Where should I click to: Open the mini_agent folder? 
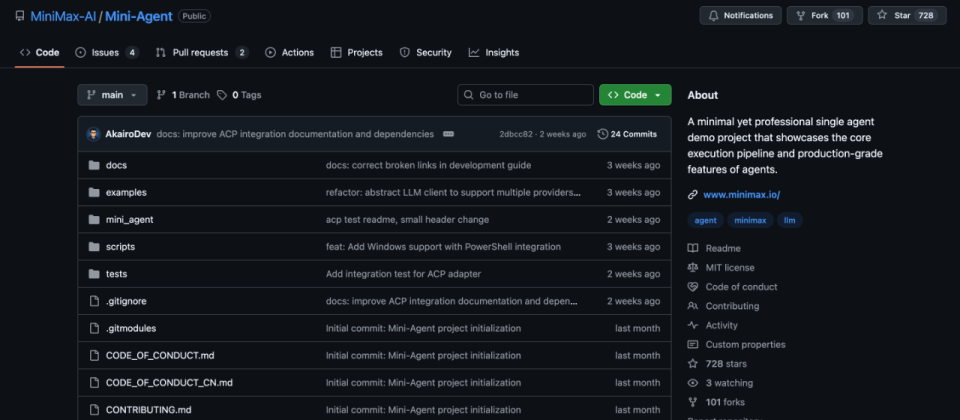(129, 219)
